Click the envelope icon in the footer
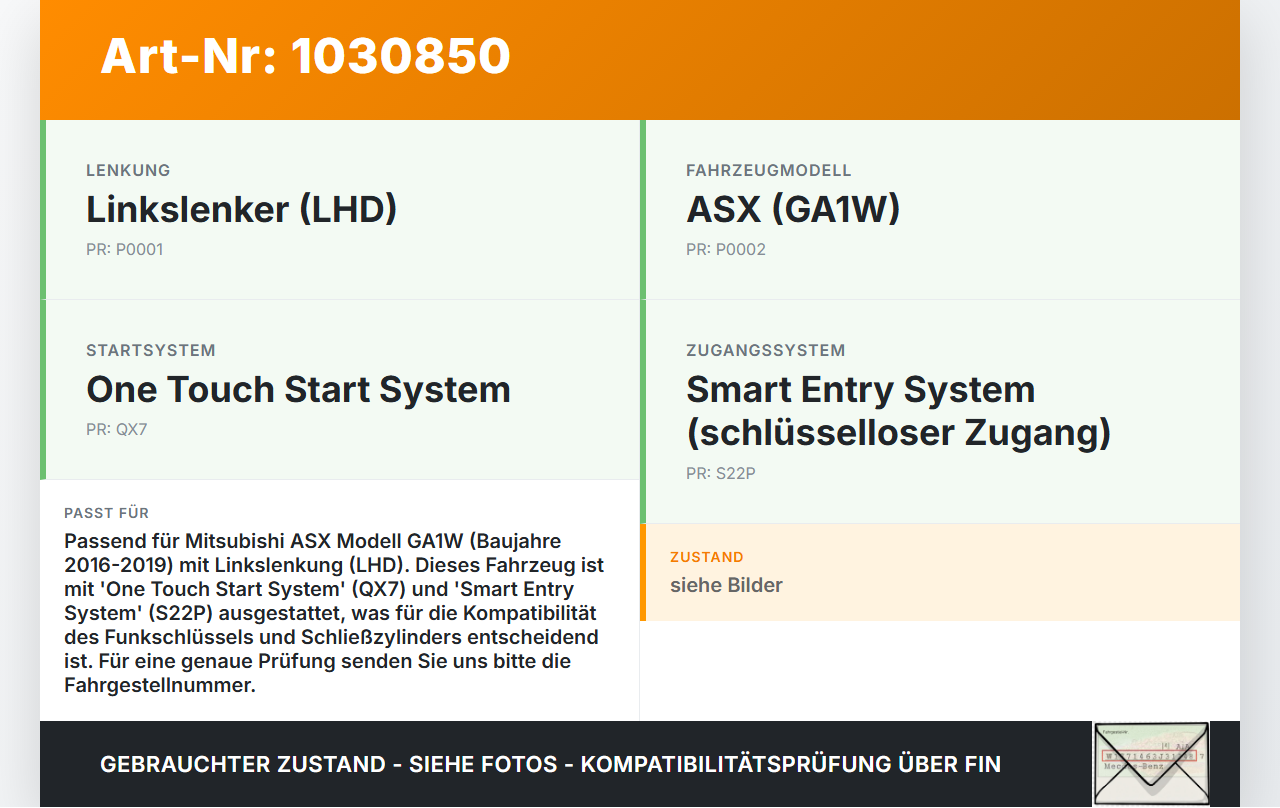This screenshot has width=1280, height=808. [x=1151, y=764]
